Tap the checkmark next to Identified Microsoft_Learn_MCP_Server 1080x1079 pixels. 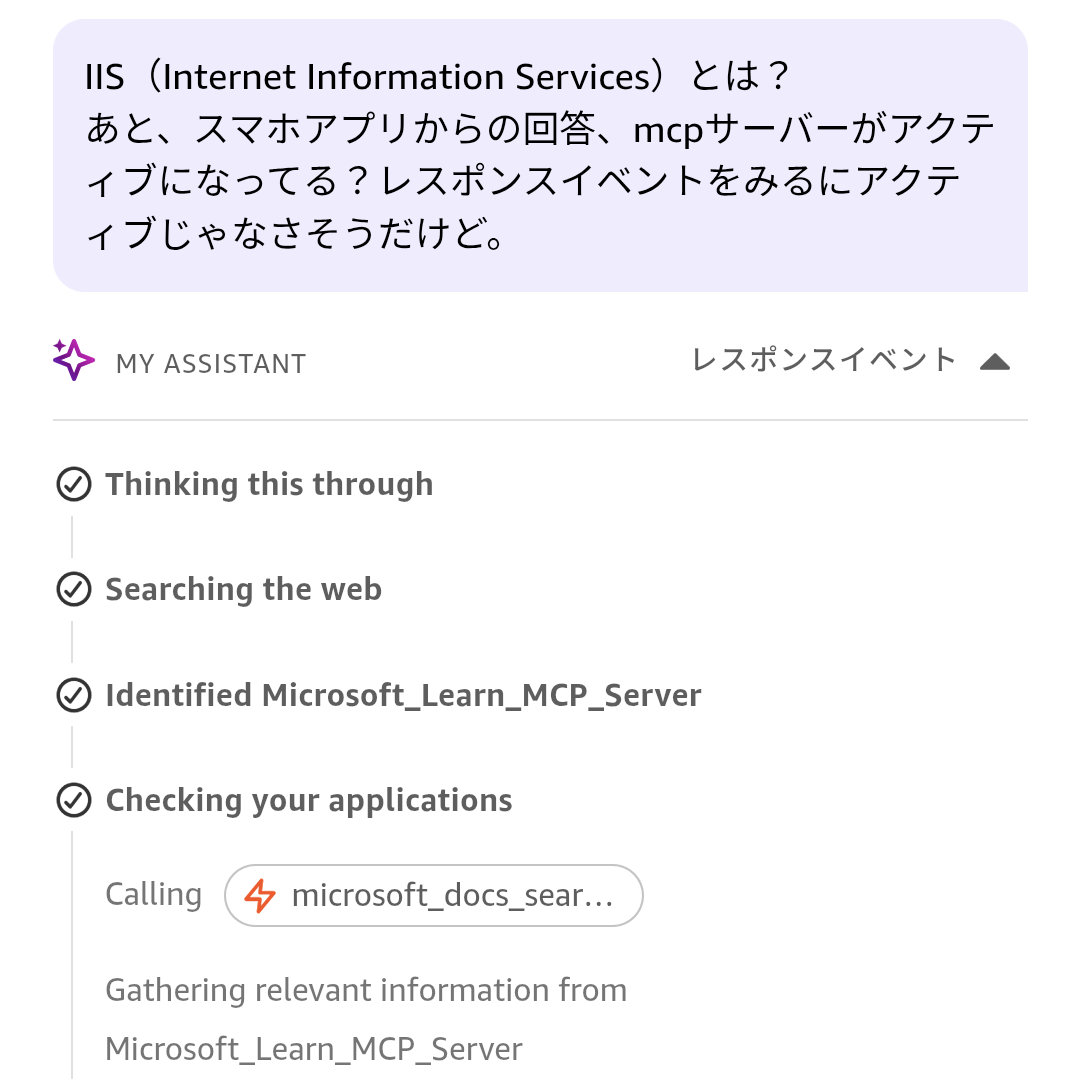[x=73, y=696]
